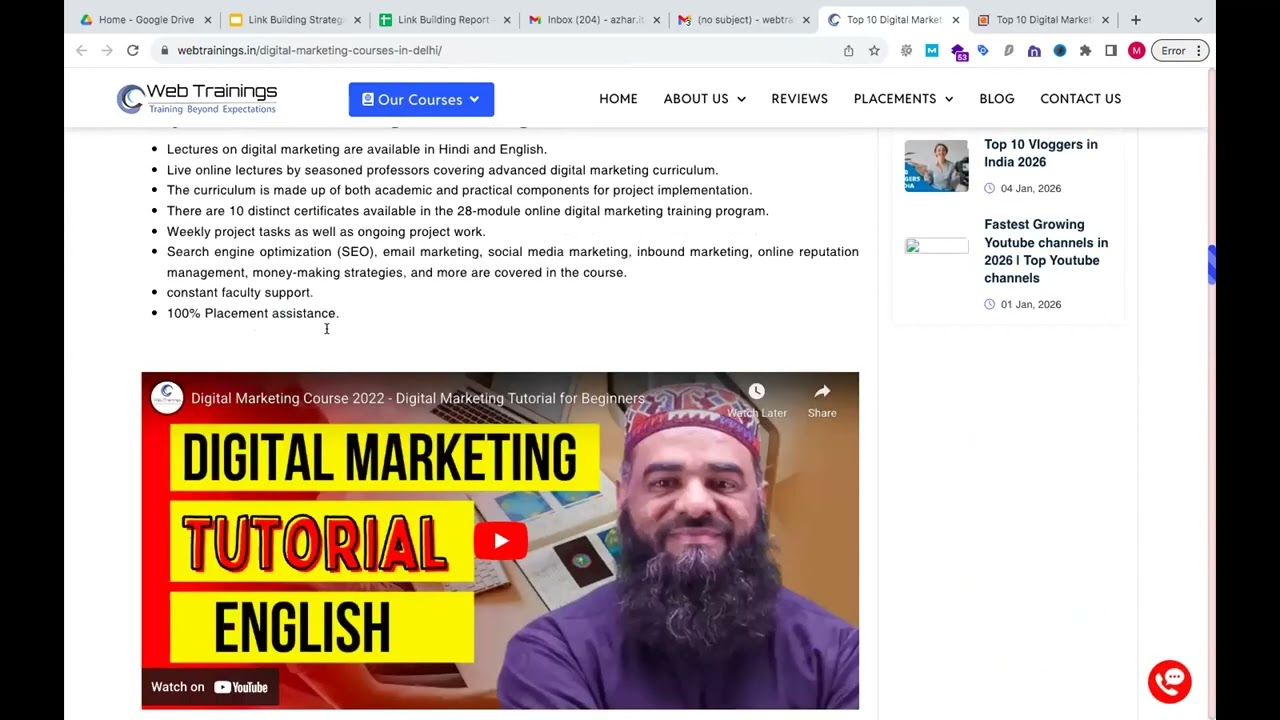
Task: Click the blue tag extension icon
Action: [x=983, y=50]
